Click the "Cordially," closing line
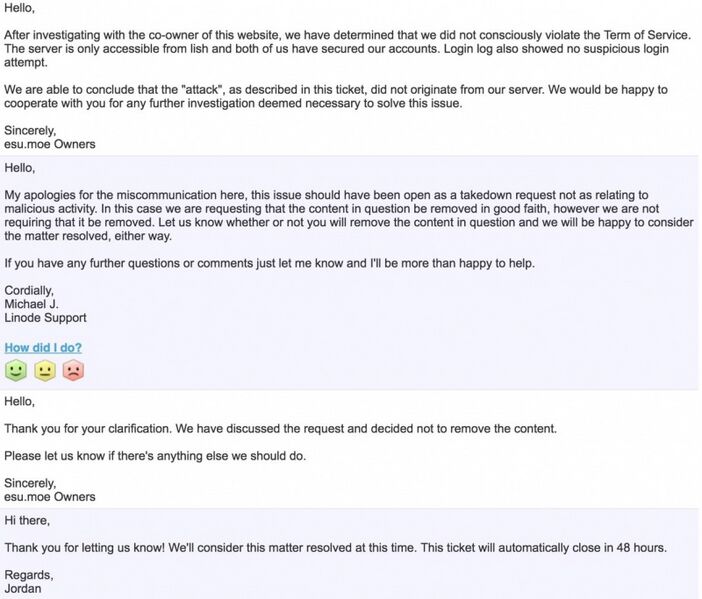Screen dimensions: 702x599 point(29,291)
